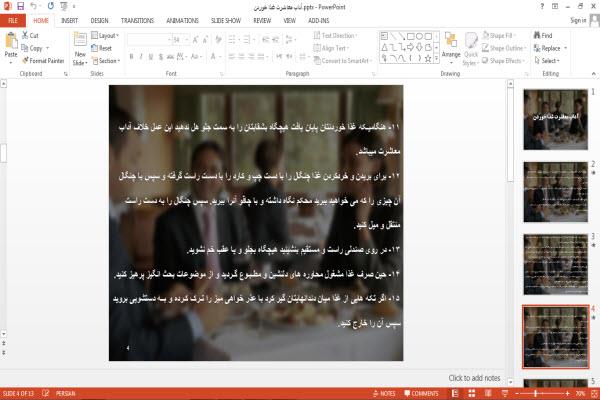Click 'Click to add notes' area

(474, 378)
